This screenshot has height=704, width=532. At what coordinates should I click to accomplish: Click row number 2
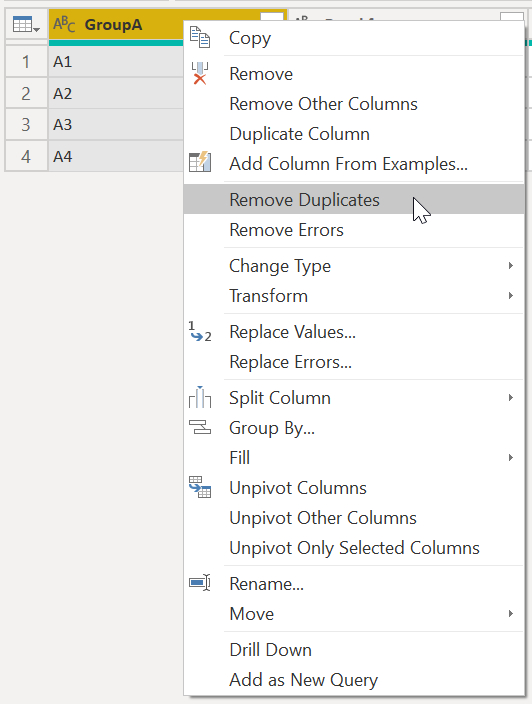[x=26, y=93]
